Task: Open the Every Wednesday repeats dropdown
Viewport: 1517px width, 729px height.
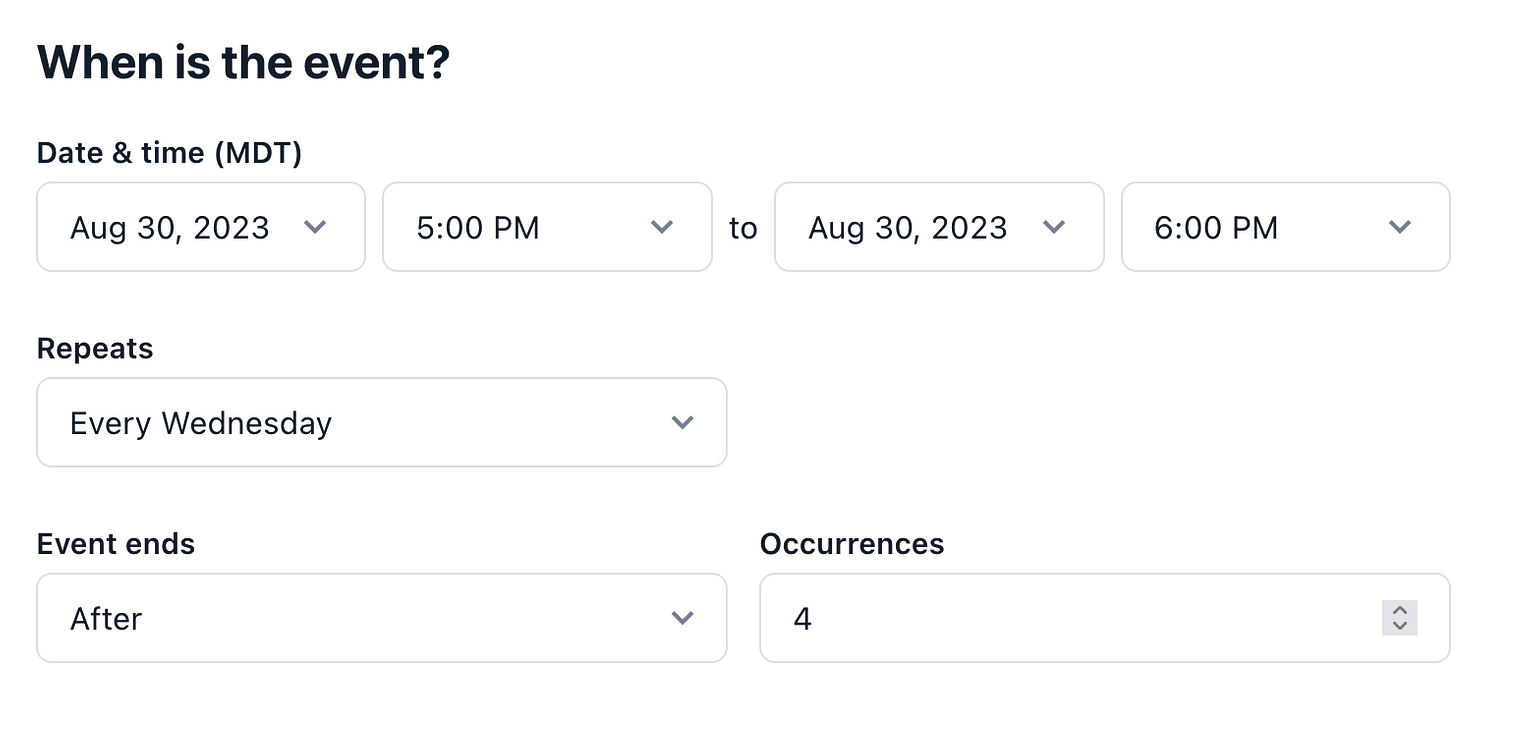Action: tap(380, 422)
